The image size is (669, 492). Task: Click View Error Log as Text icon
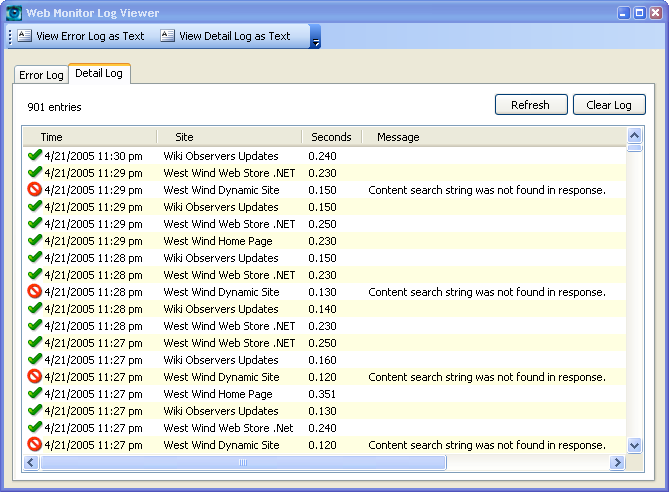25,36
